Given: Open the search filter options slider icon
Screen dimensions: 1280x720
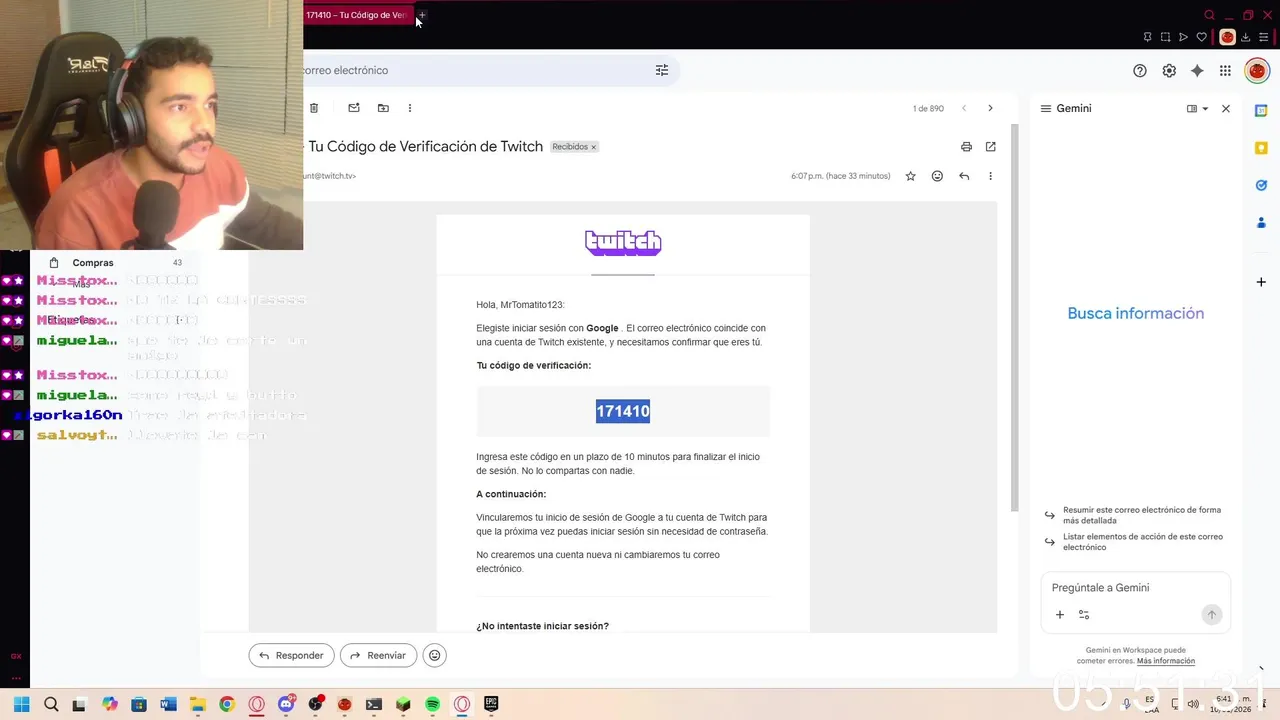Looking at the screenshot, I should click(x=661, y=70).
